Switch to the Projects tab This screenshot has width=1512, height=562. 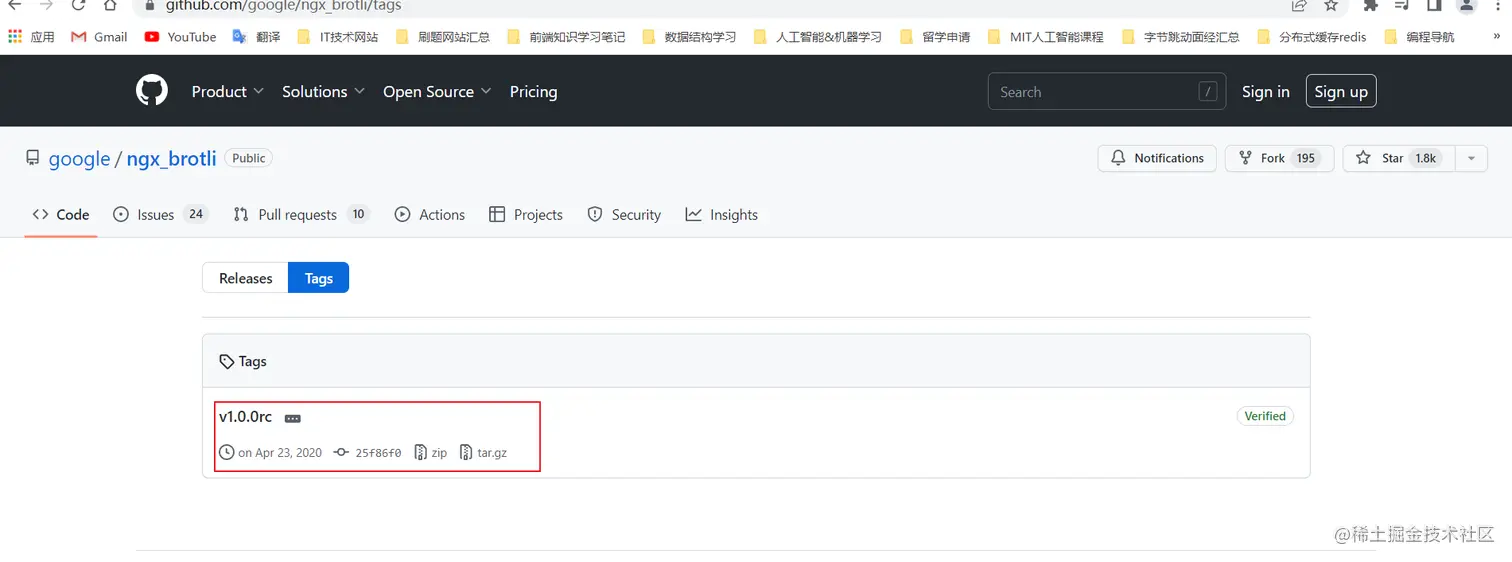pos(526,214)
